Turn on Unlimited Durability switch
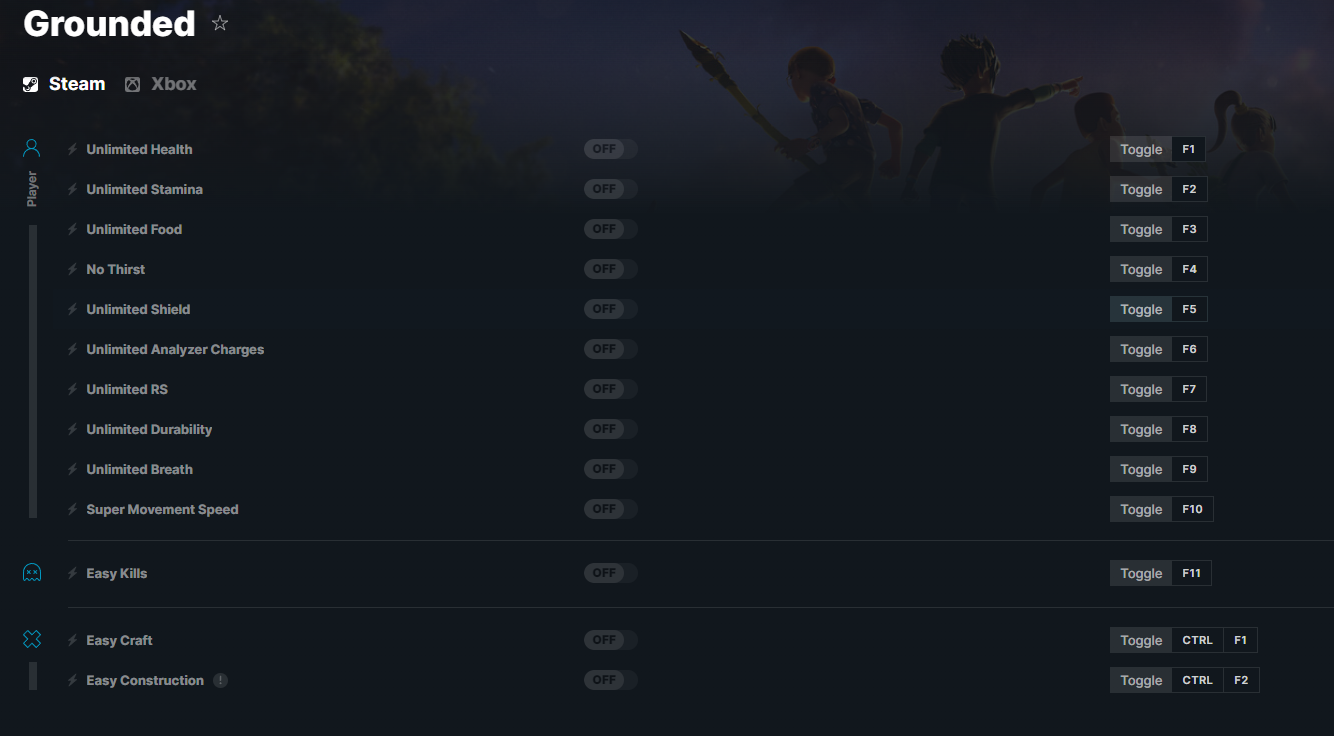Image resolution: width=1334 pixels, height=736 pixels. click(x=610, y=429)
